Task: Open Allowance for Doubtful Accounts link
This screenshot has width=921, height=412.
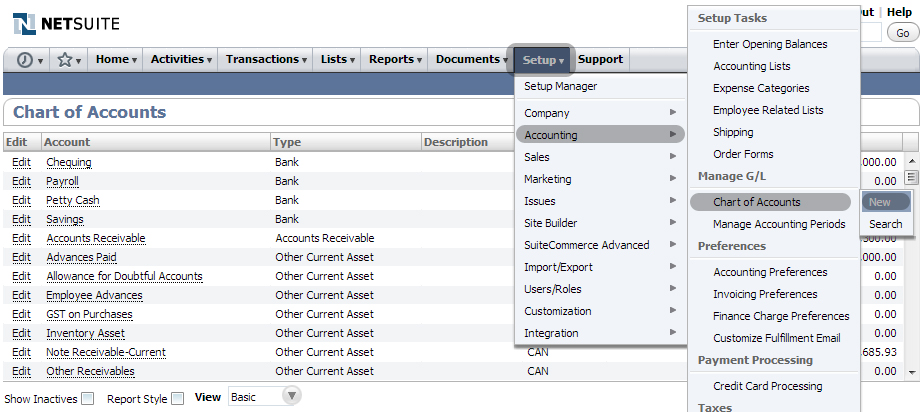Action: point(125,276)
